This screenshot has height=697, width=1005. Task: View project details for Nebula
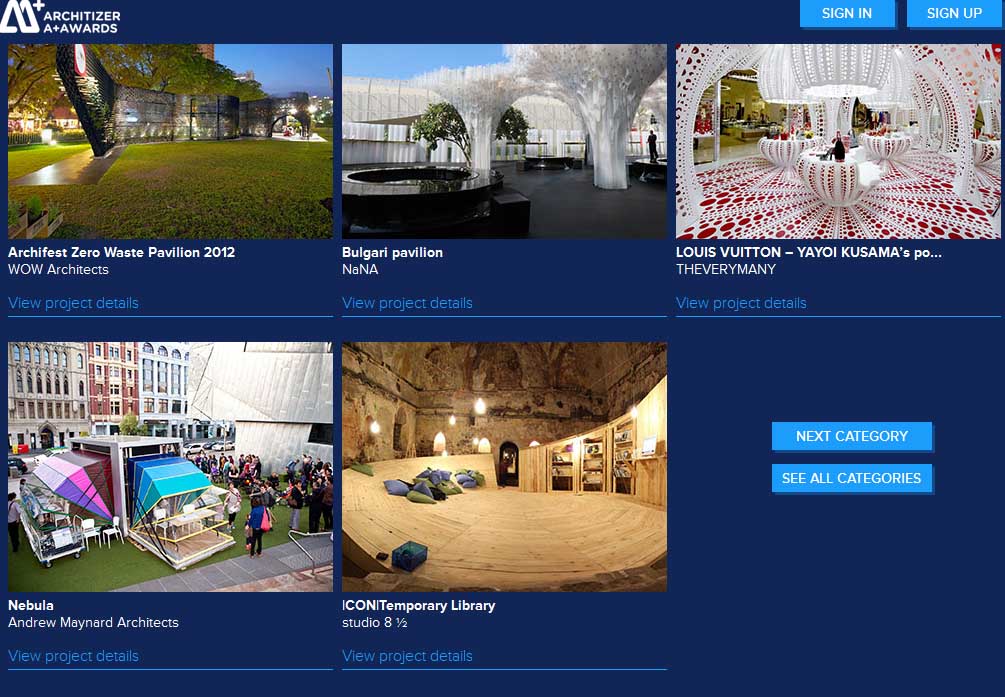pyautogui.click(x=73, y=656)
